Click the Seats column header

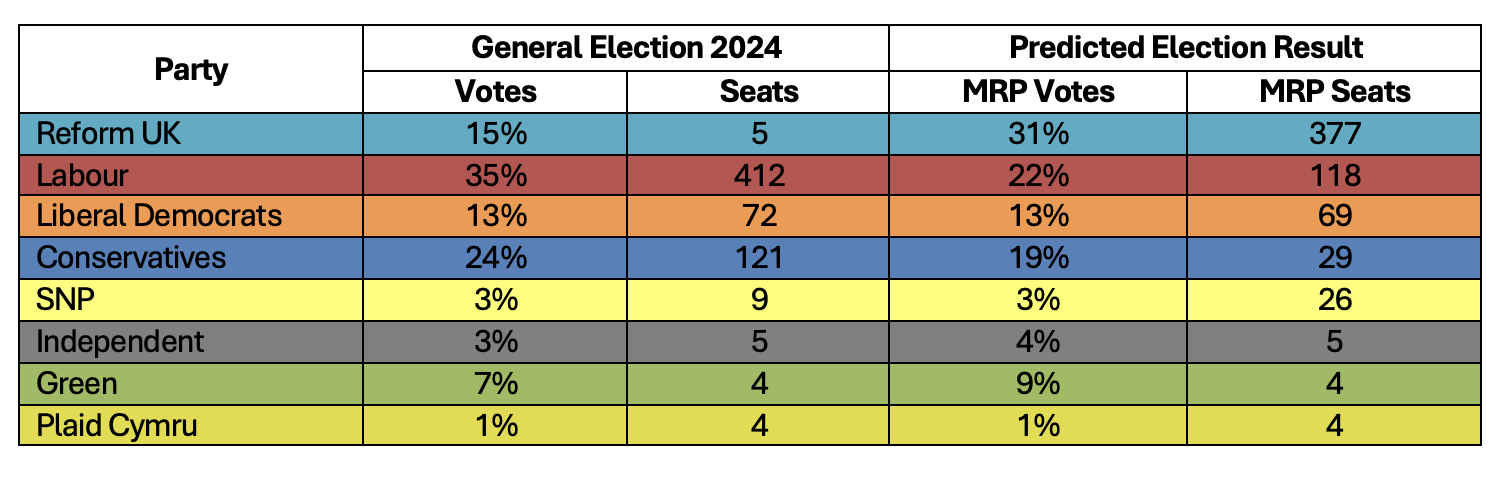pos(759,92)
